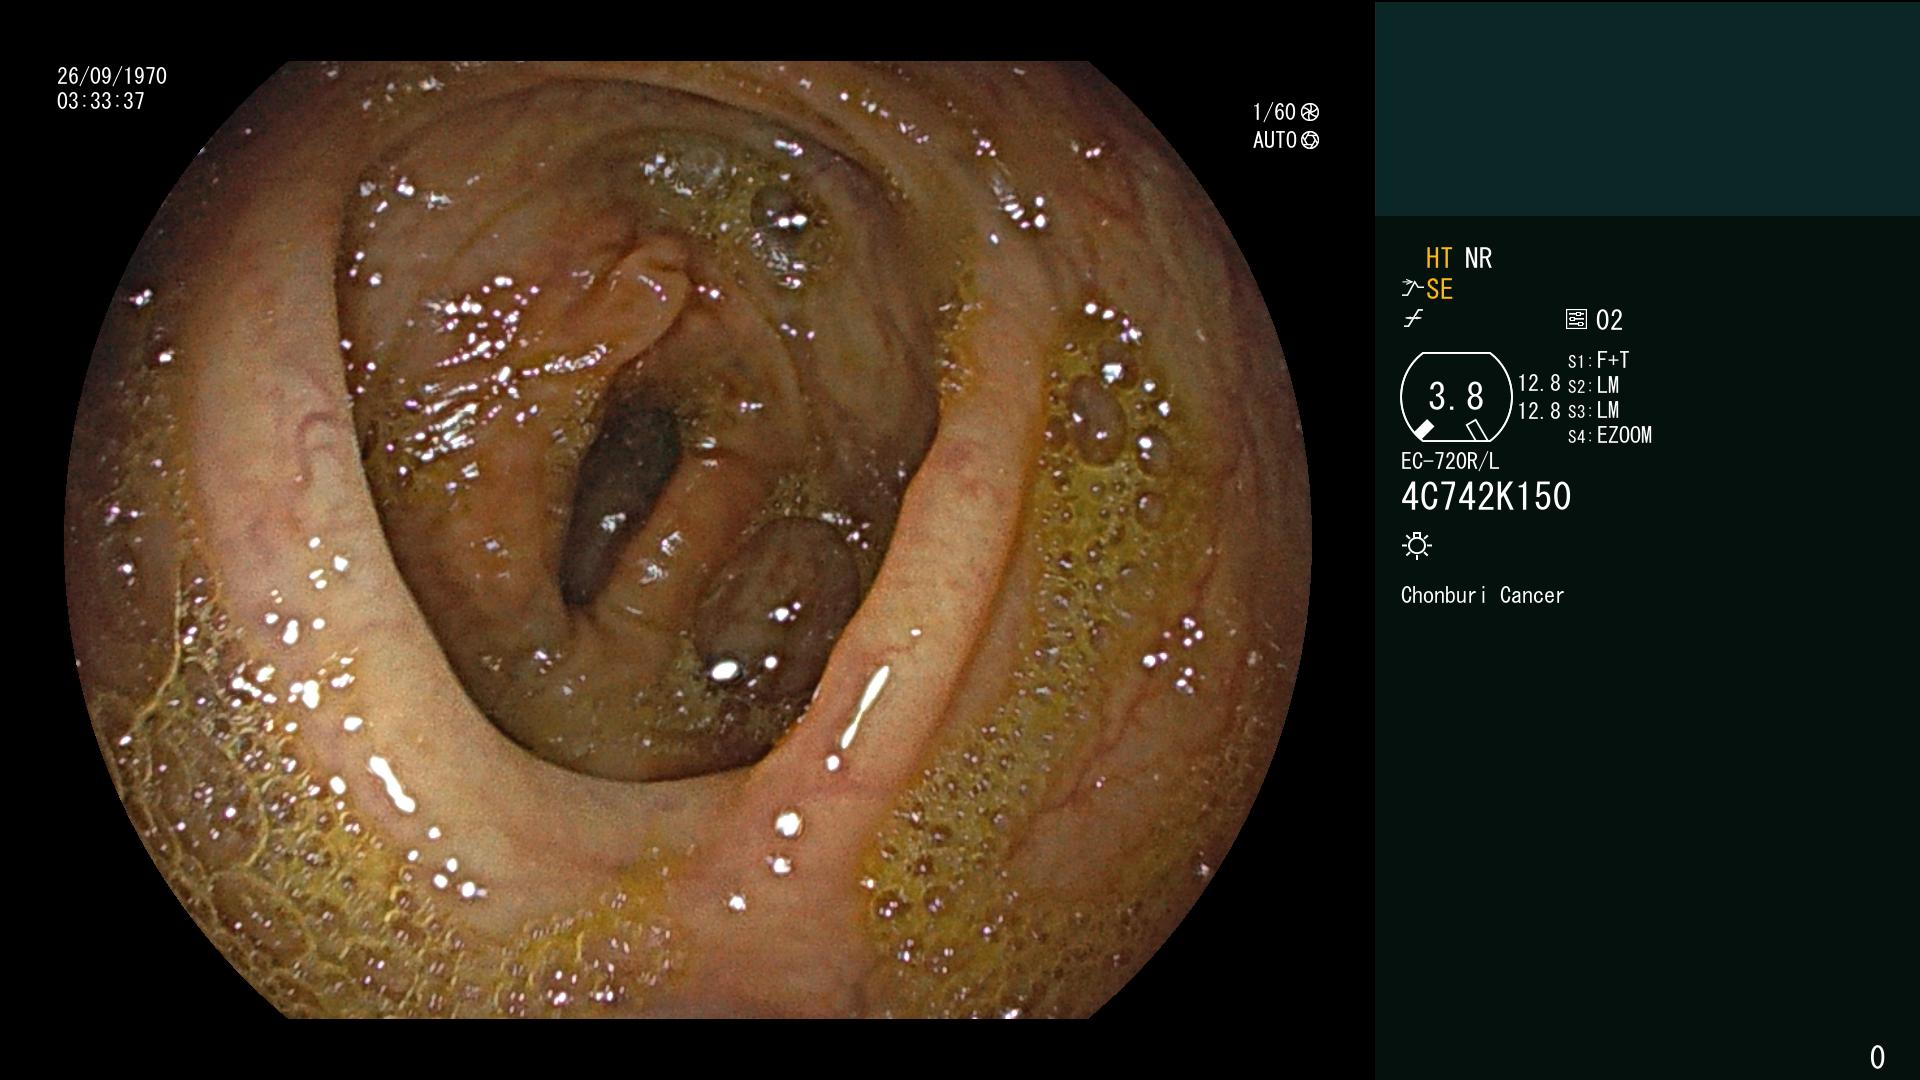The image size is (1920, 1080).
Task: Click the orange SE label
Action: tap(1439, 290)
